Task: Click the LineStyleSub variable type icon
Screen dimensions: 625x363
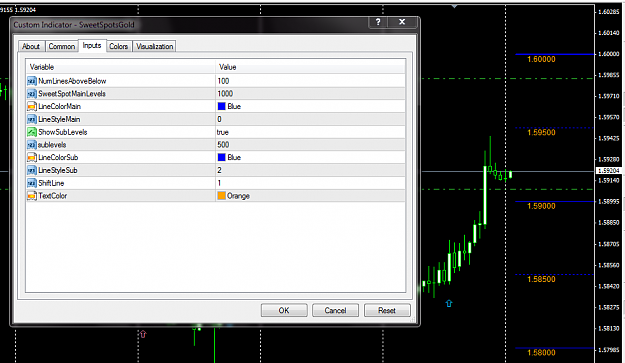Action: (x=32, y=171)
